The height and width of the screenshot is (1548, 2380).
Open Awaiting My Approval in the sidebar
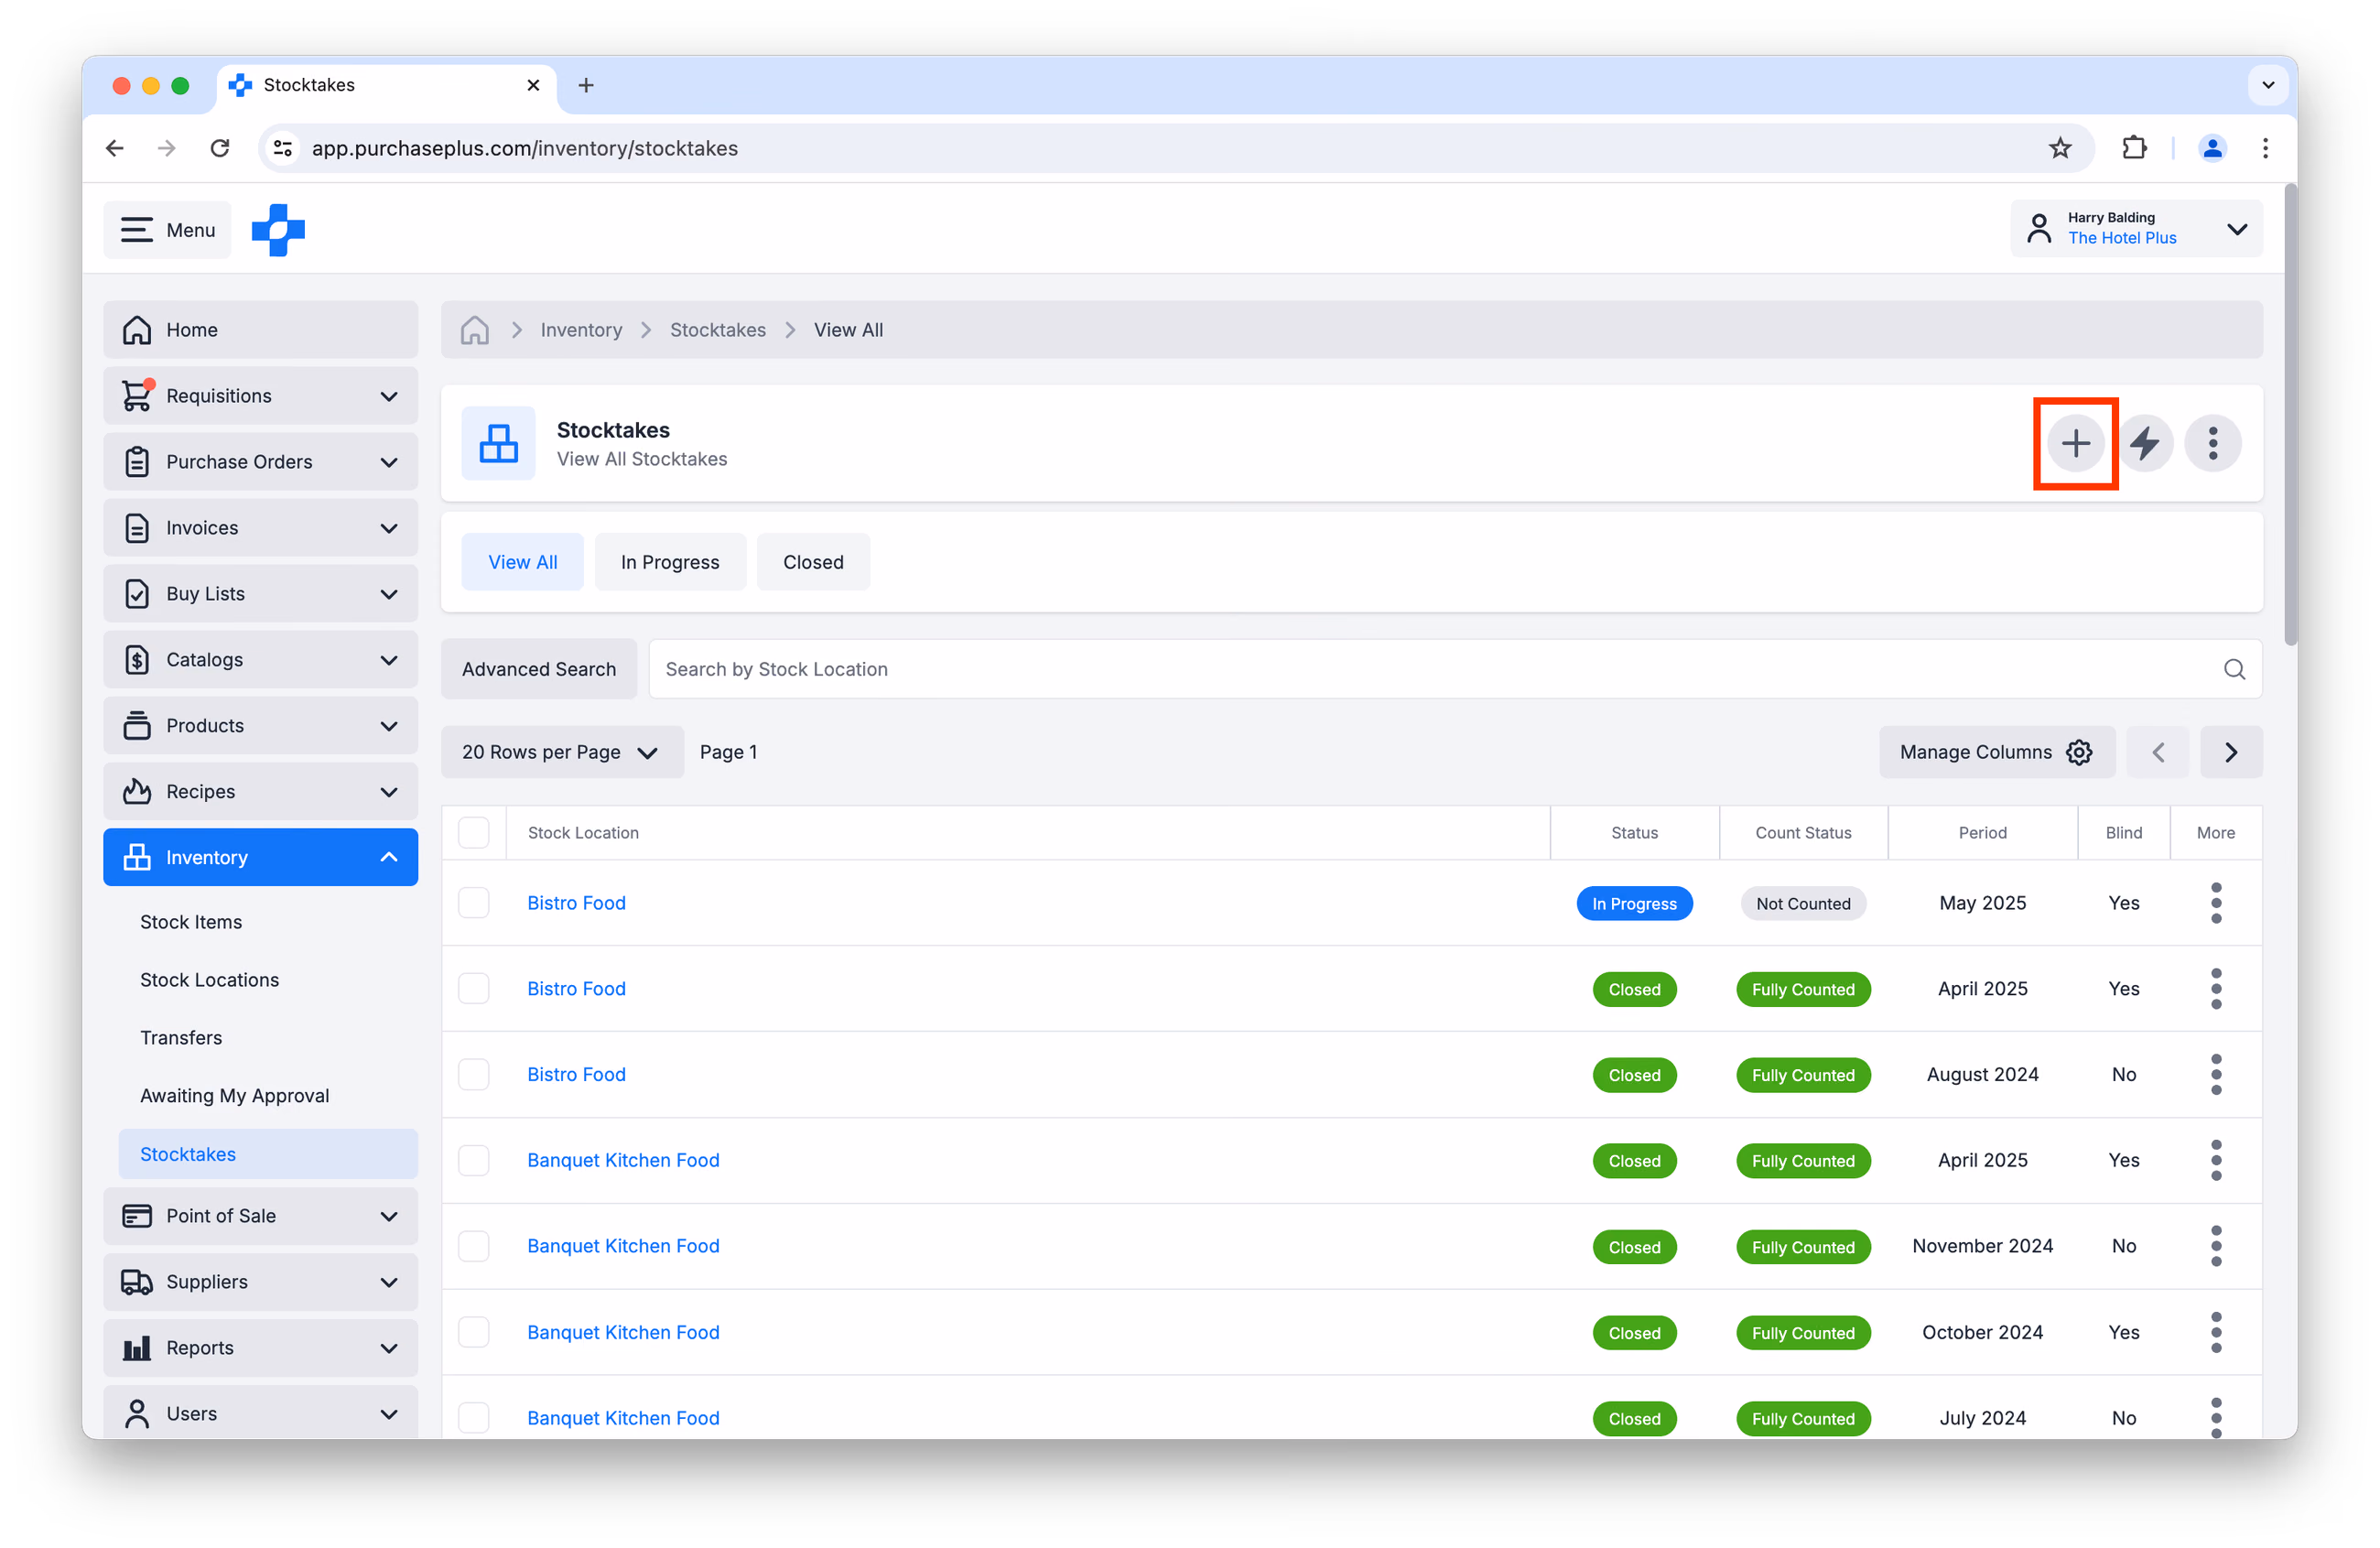click(234, 1096)
